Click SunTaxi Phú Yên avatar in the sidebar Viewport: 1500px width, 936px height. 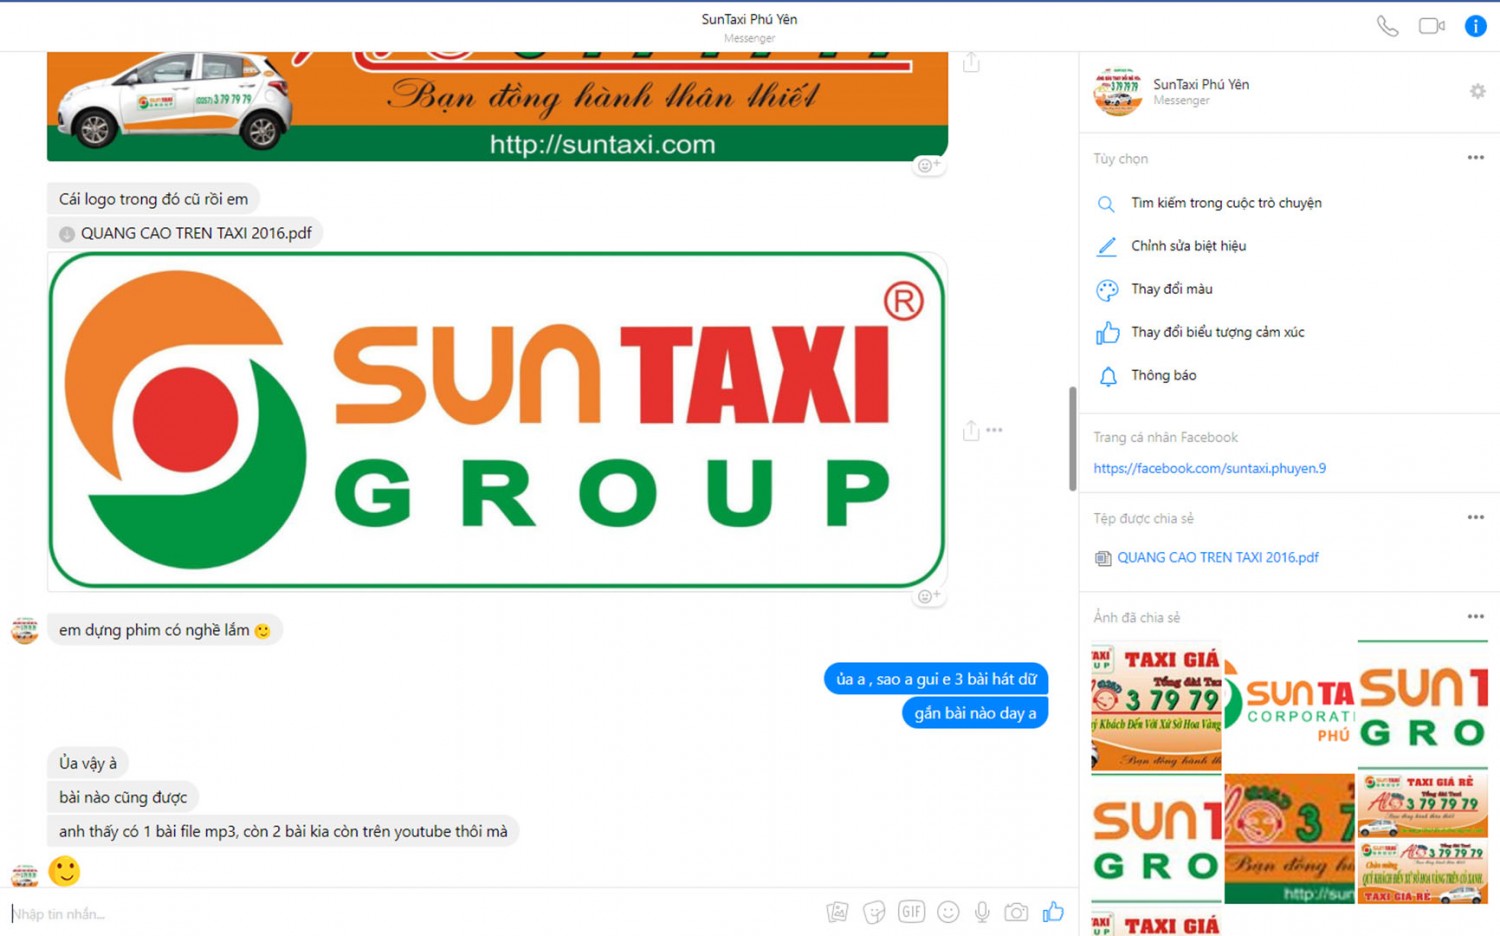coord(1117,92)
